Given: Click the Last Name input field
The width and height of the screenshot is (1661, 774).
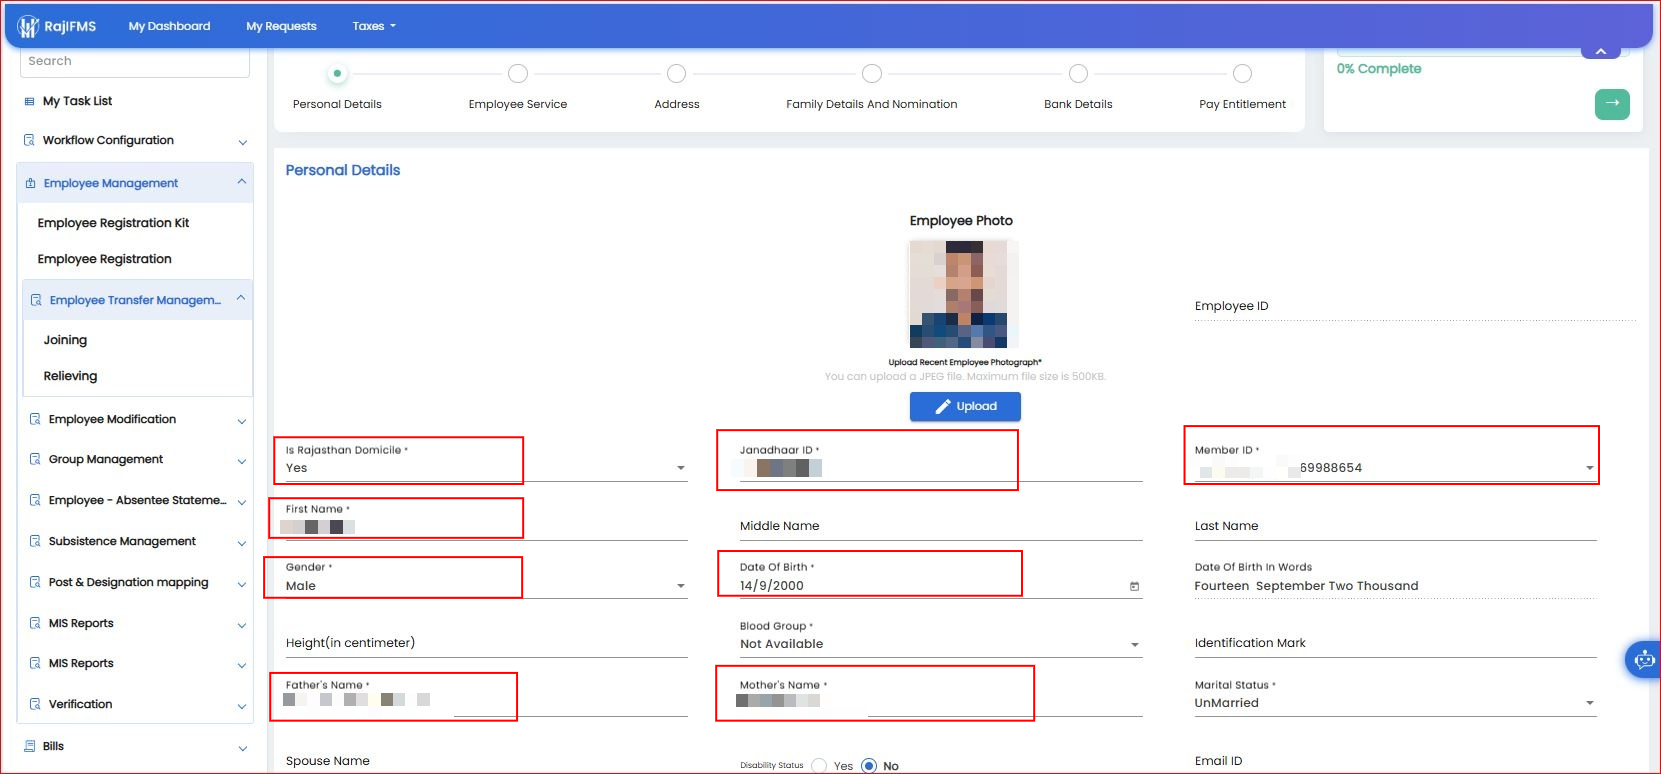Looking at the screenshot, I should point(1395,526).
